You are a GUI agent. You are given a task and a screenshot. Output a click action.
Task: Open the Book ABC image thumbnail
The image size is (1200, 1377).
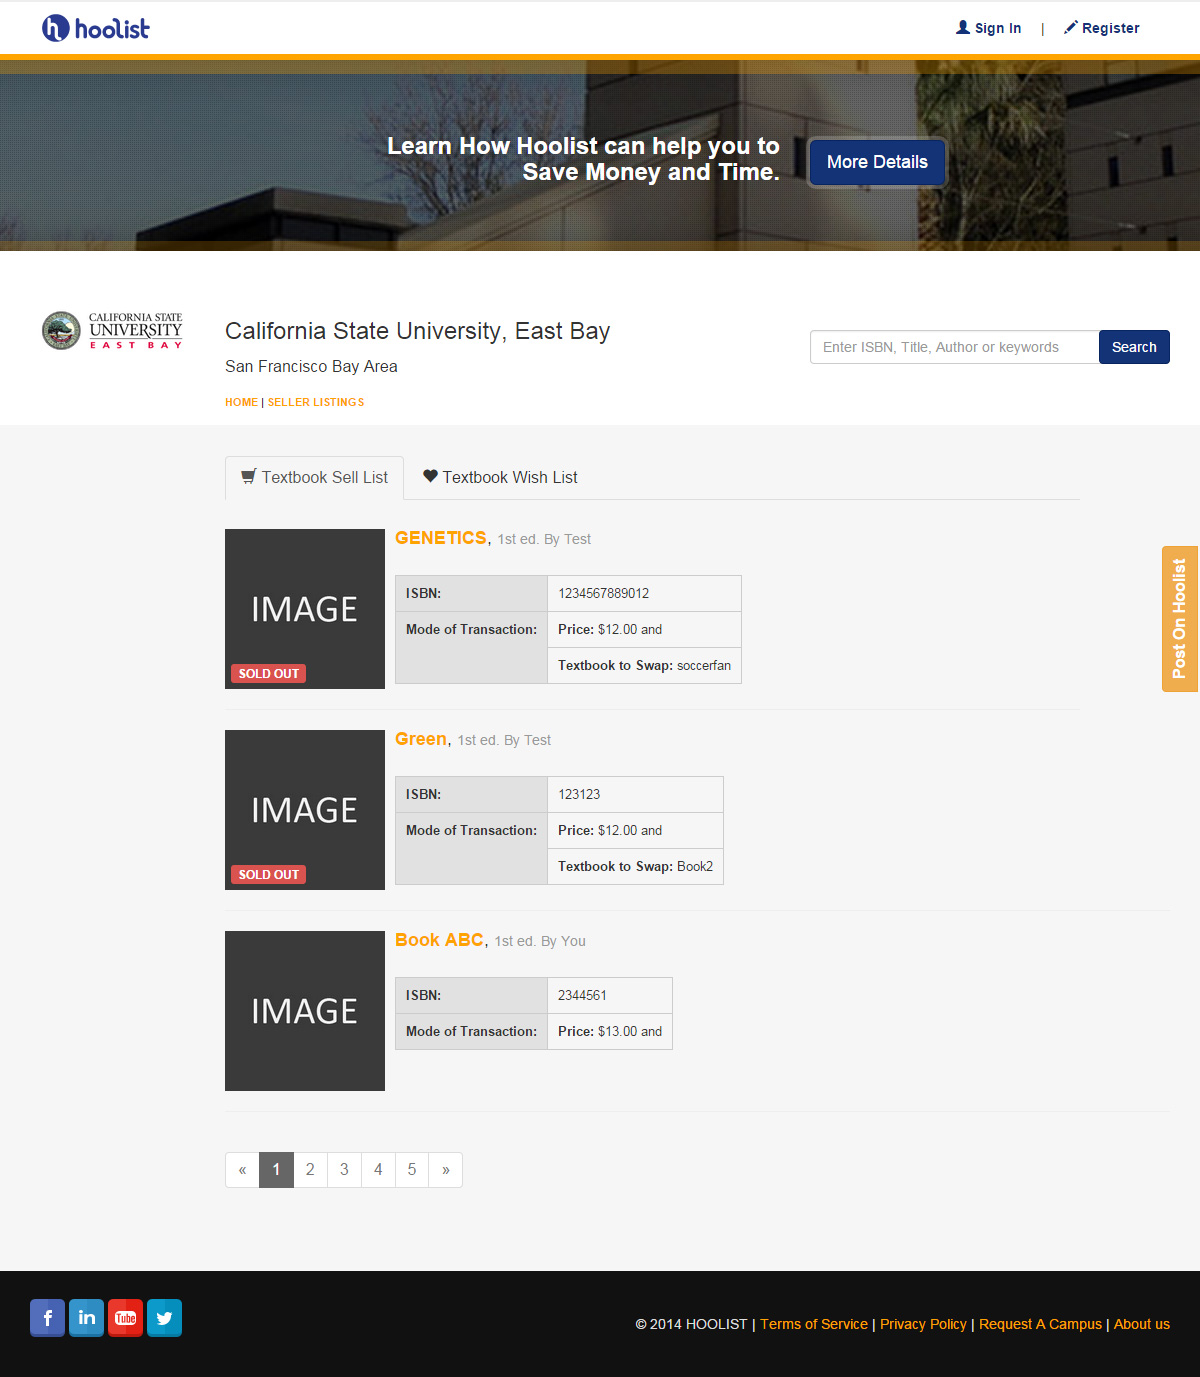(x=305, y=1011)
